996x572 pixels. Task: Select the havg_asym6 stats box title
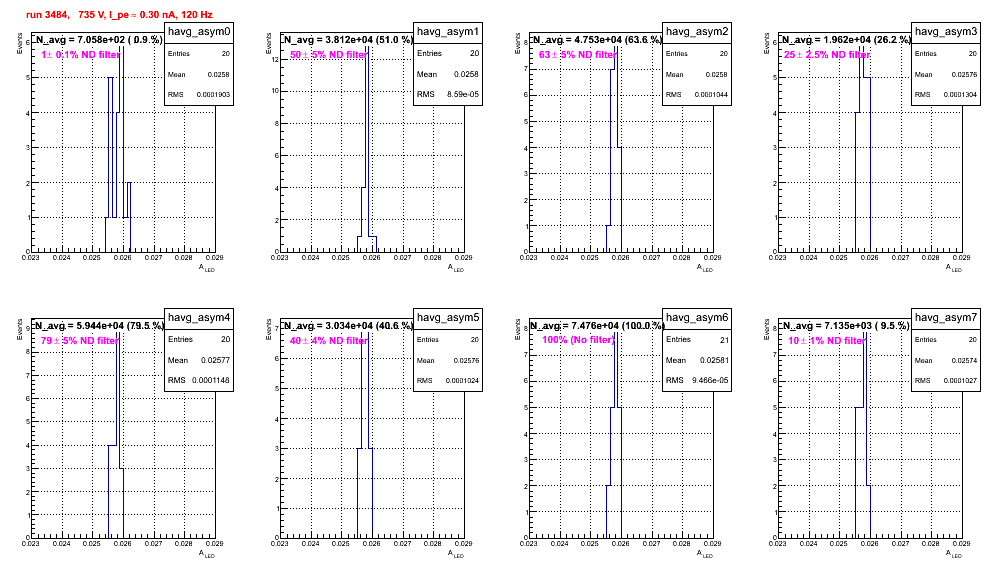pos(697,318)
